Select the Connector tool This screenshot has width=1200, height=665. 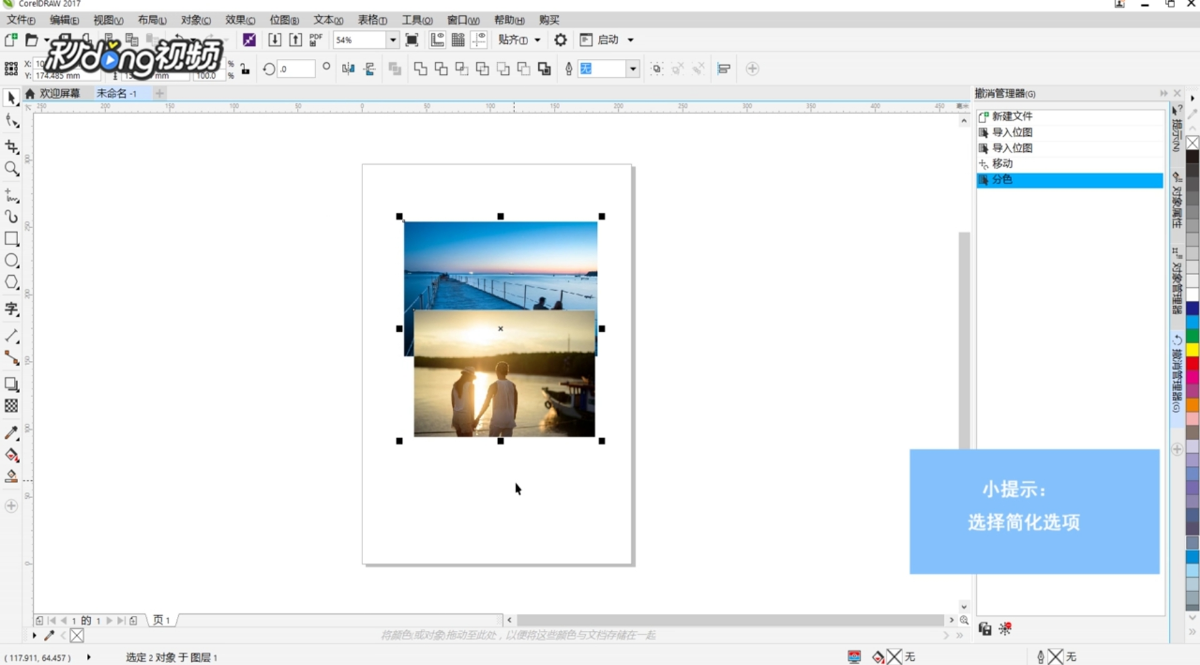click(11, 358)
